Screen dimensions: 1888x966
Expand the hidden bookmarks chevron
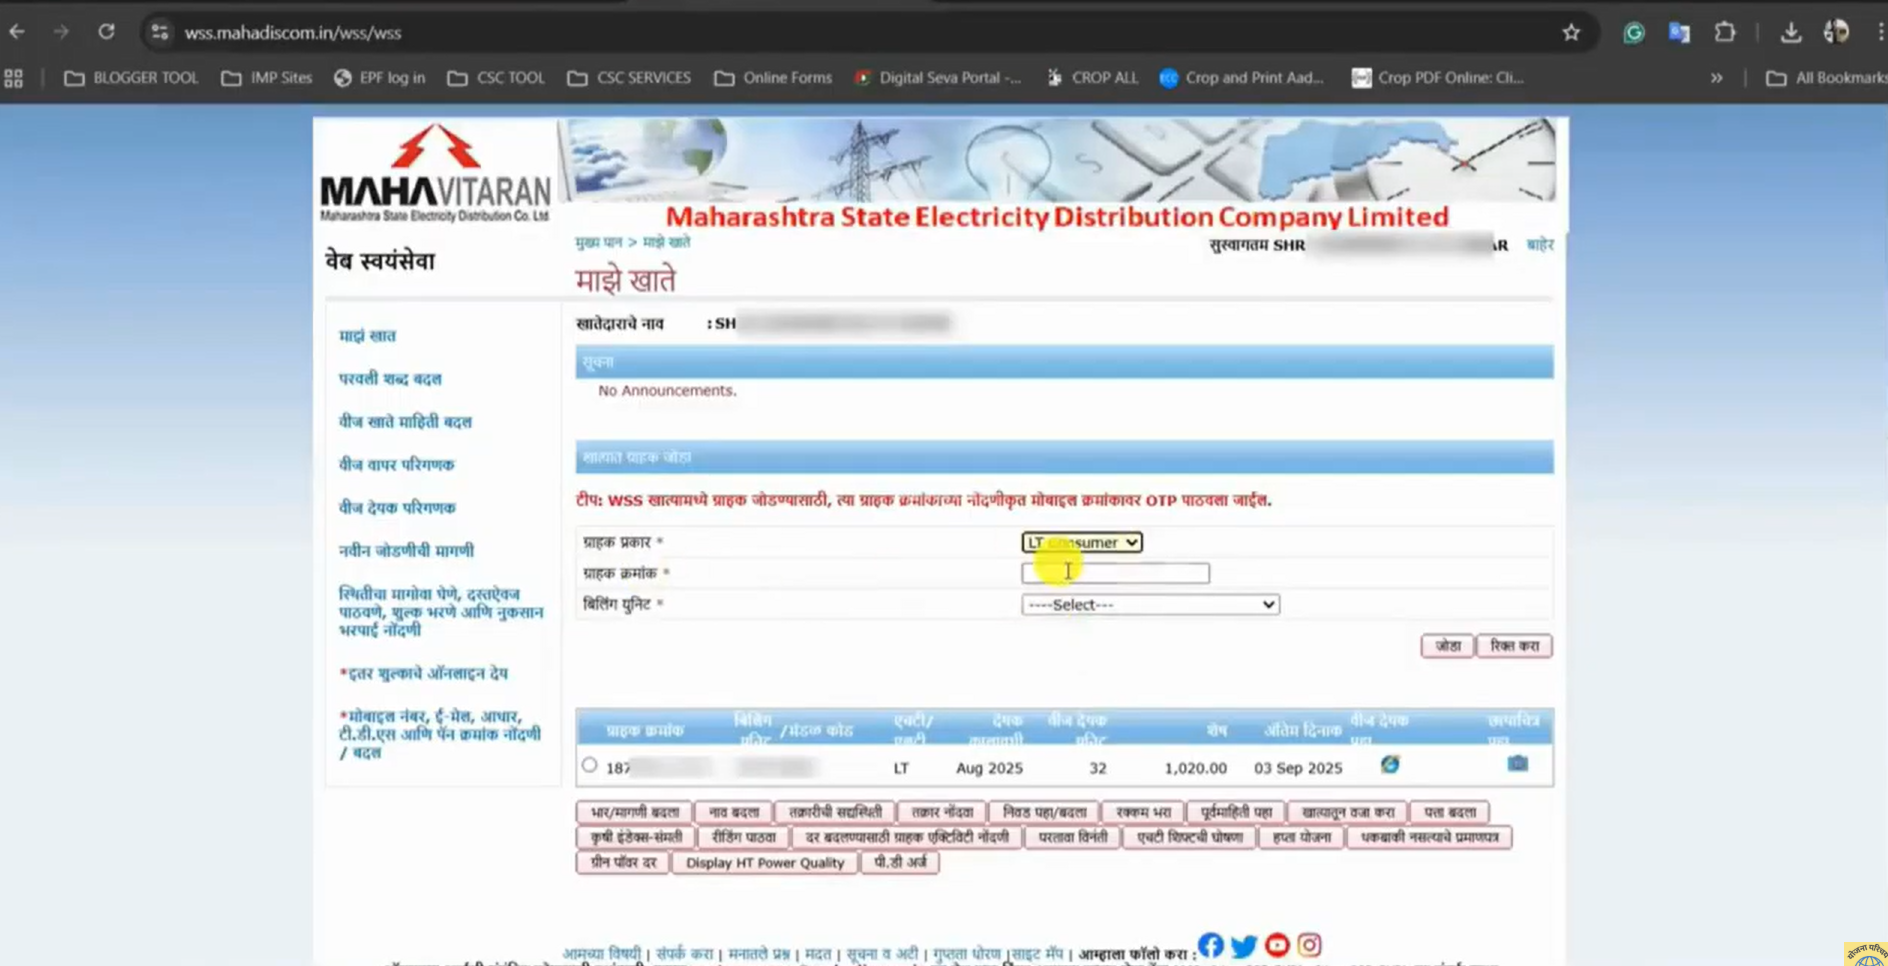1717,77
